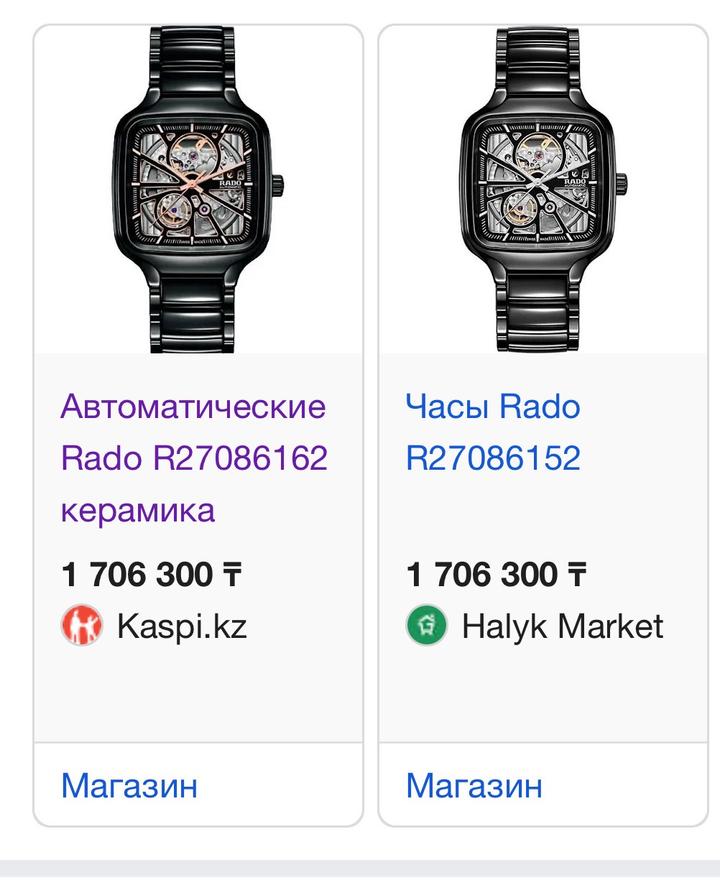
Task: Click Магазин link under Halyk Market card
Action: coord(474,785)
